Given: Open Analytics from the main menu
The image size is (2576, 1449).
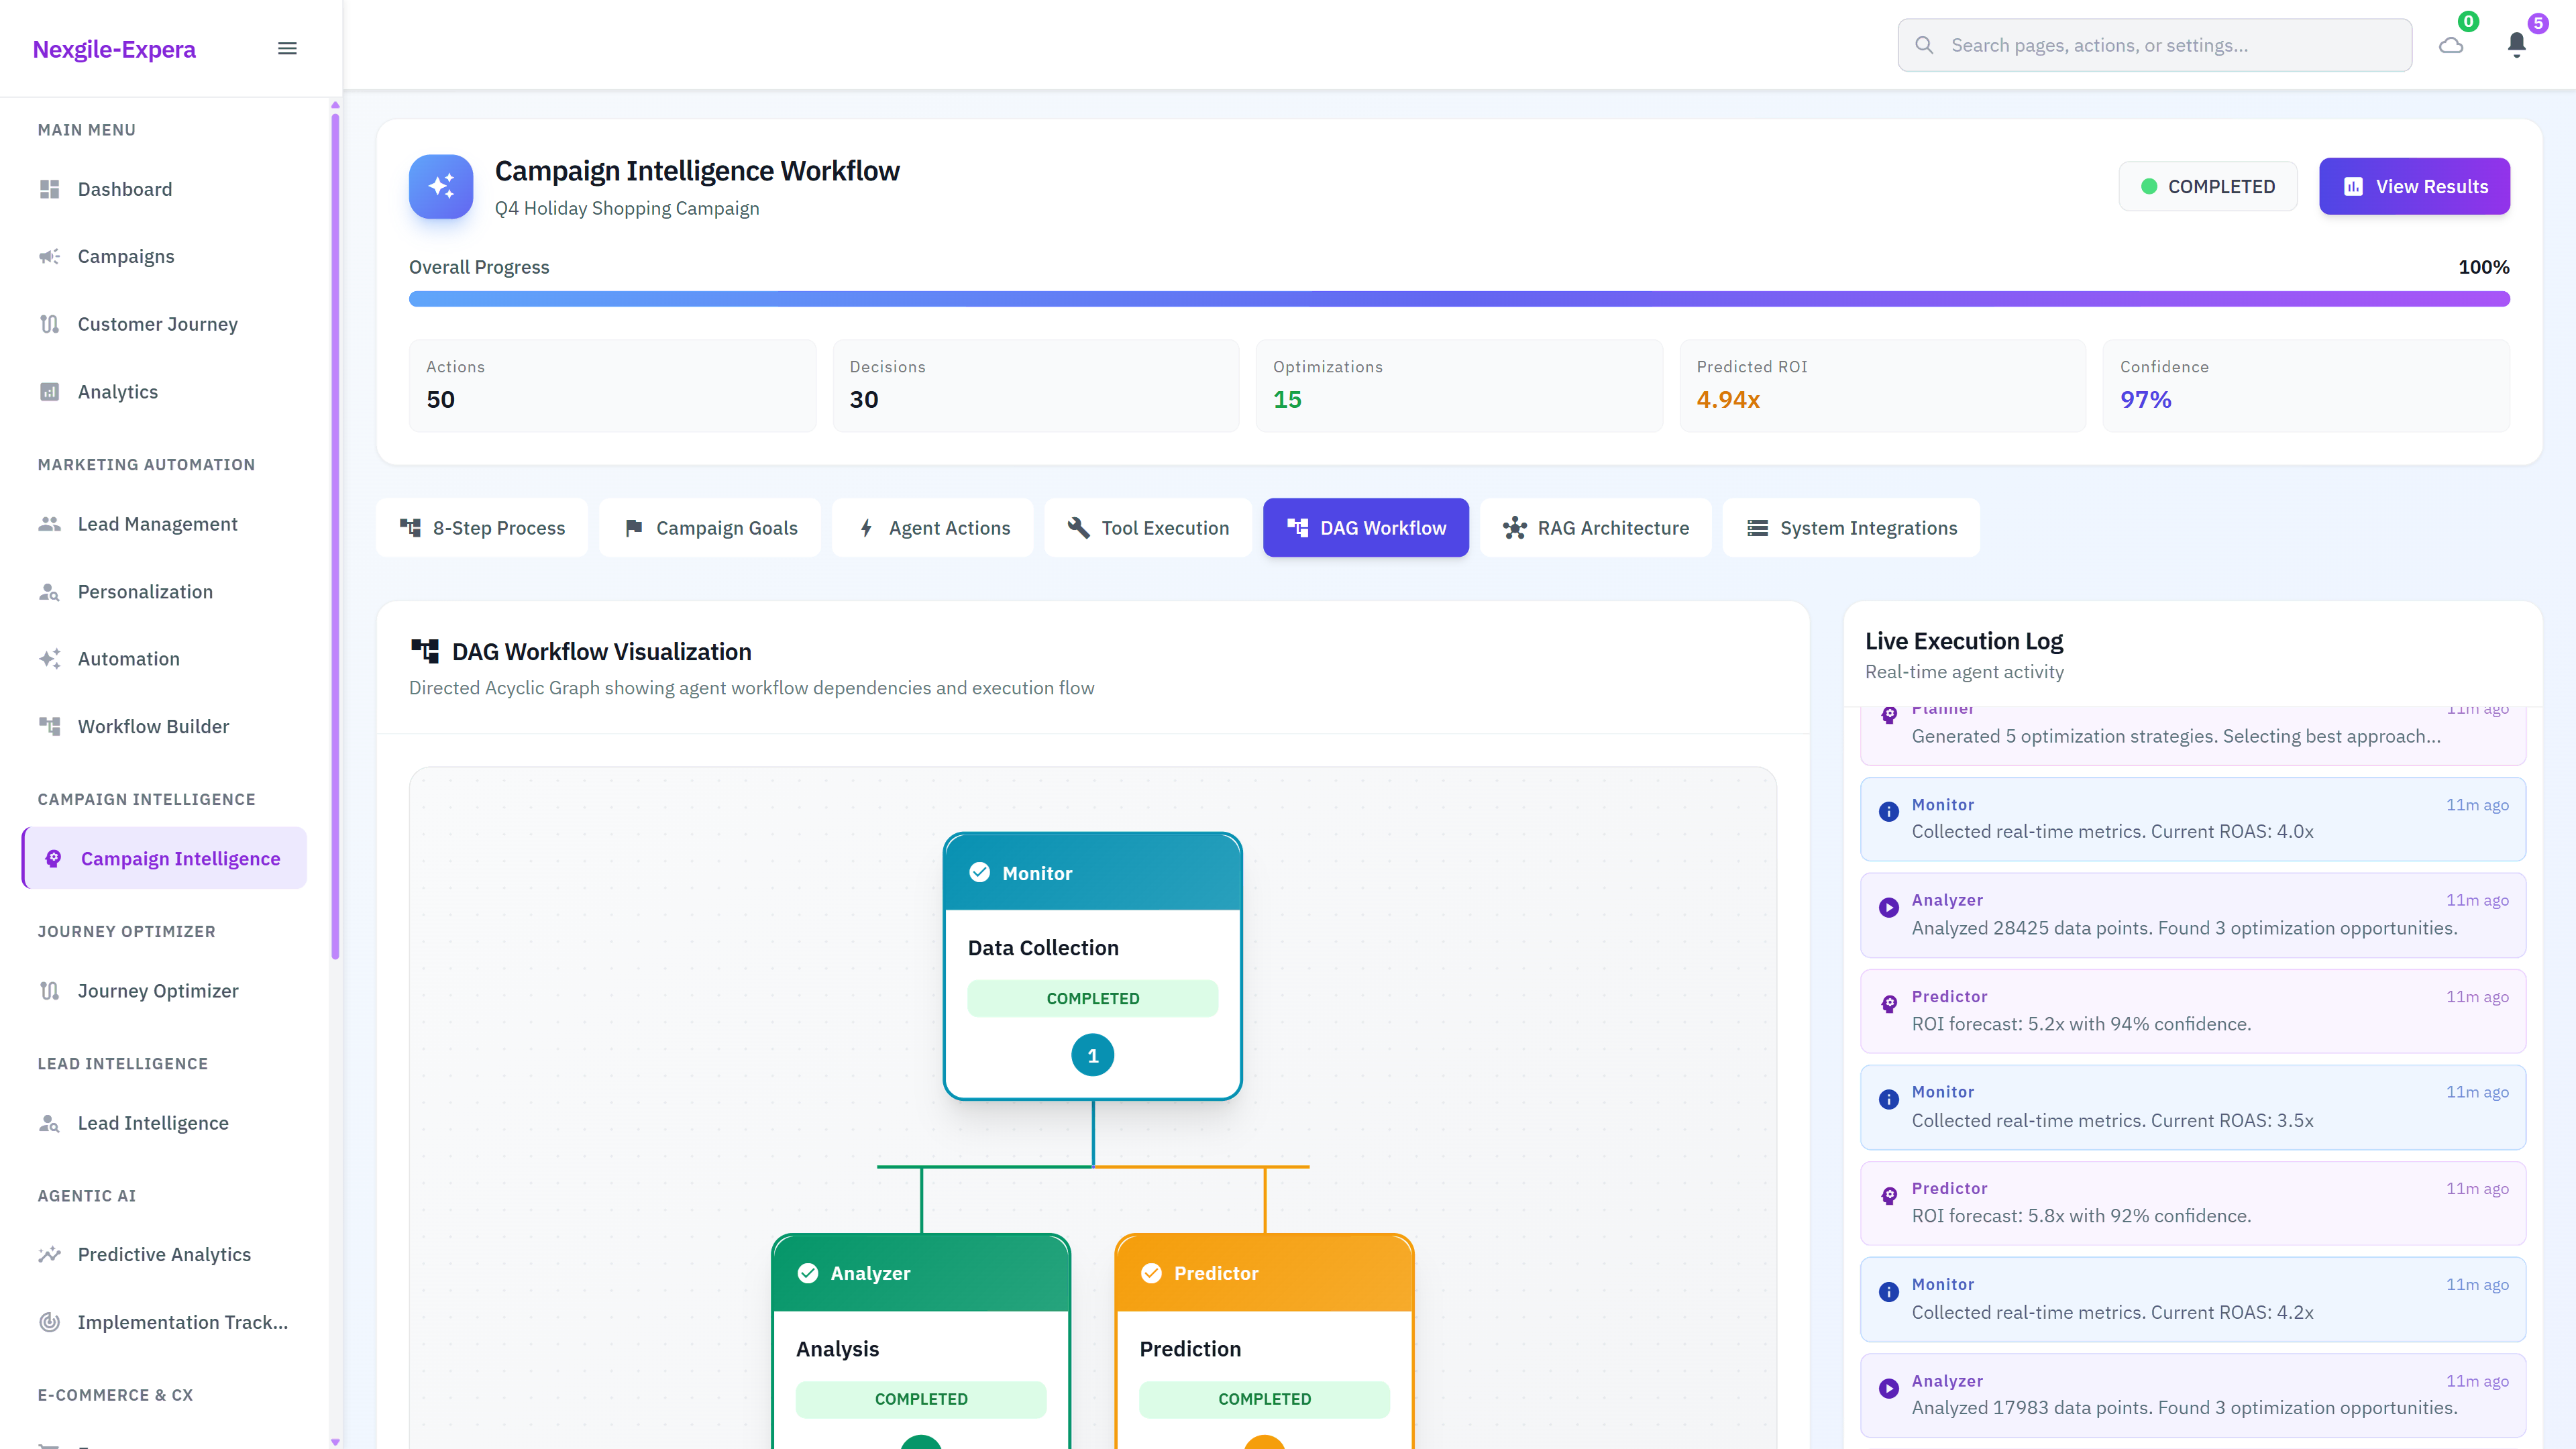Looking at the screenshot, I should click(117, 391).
